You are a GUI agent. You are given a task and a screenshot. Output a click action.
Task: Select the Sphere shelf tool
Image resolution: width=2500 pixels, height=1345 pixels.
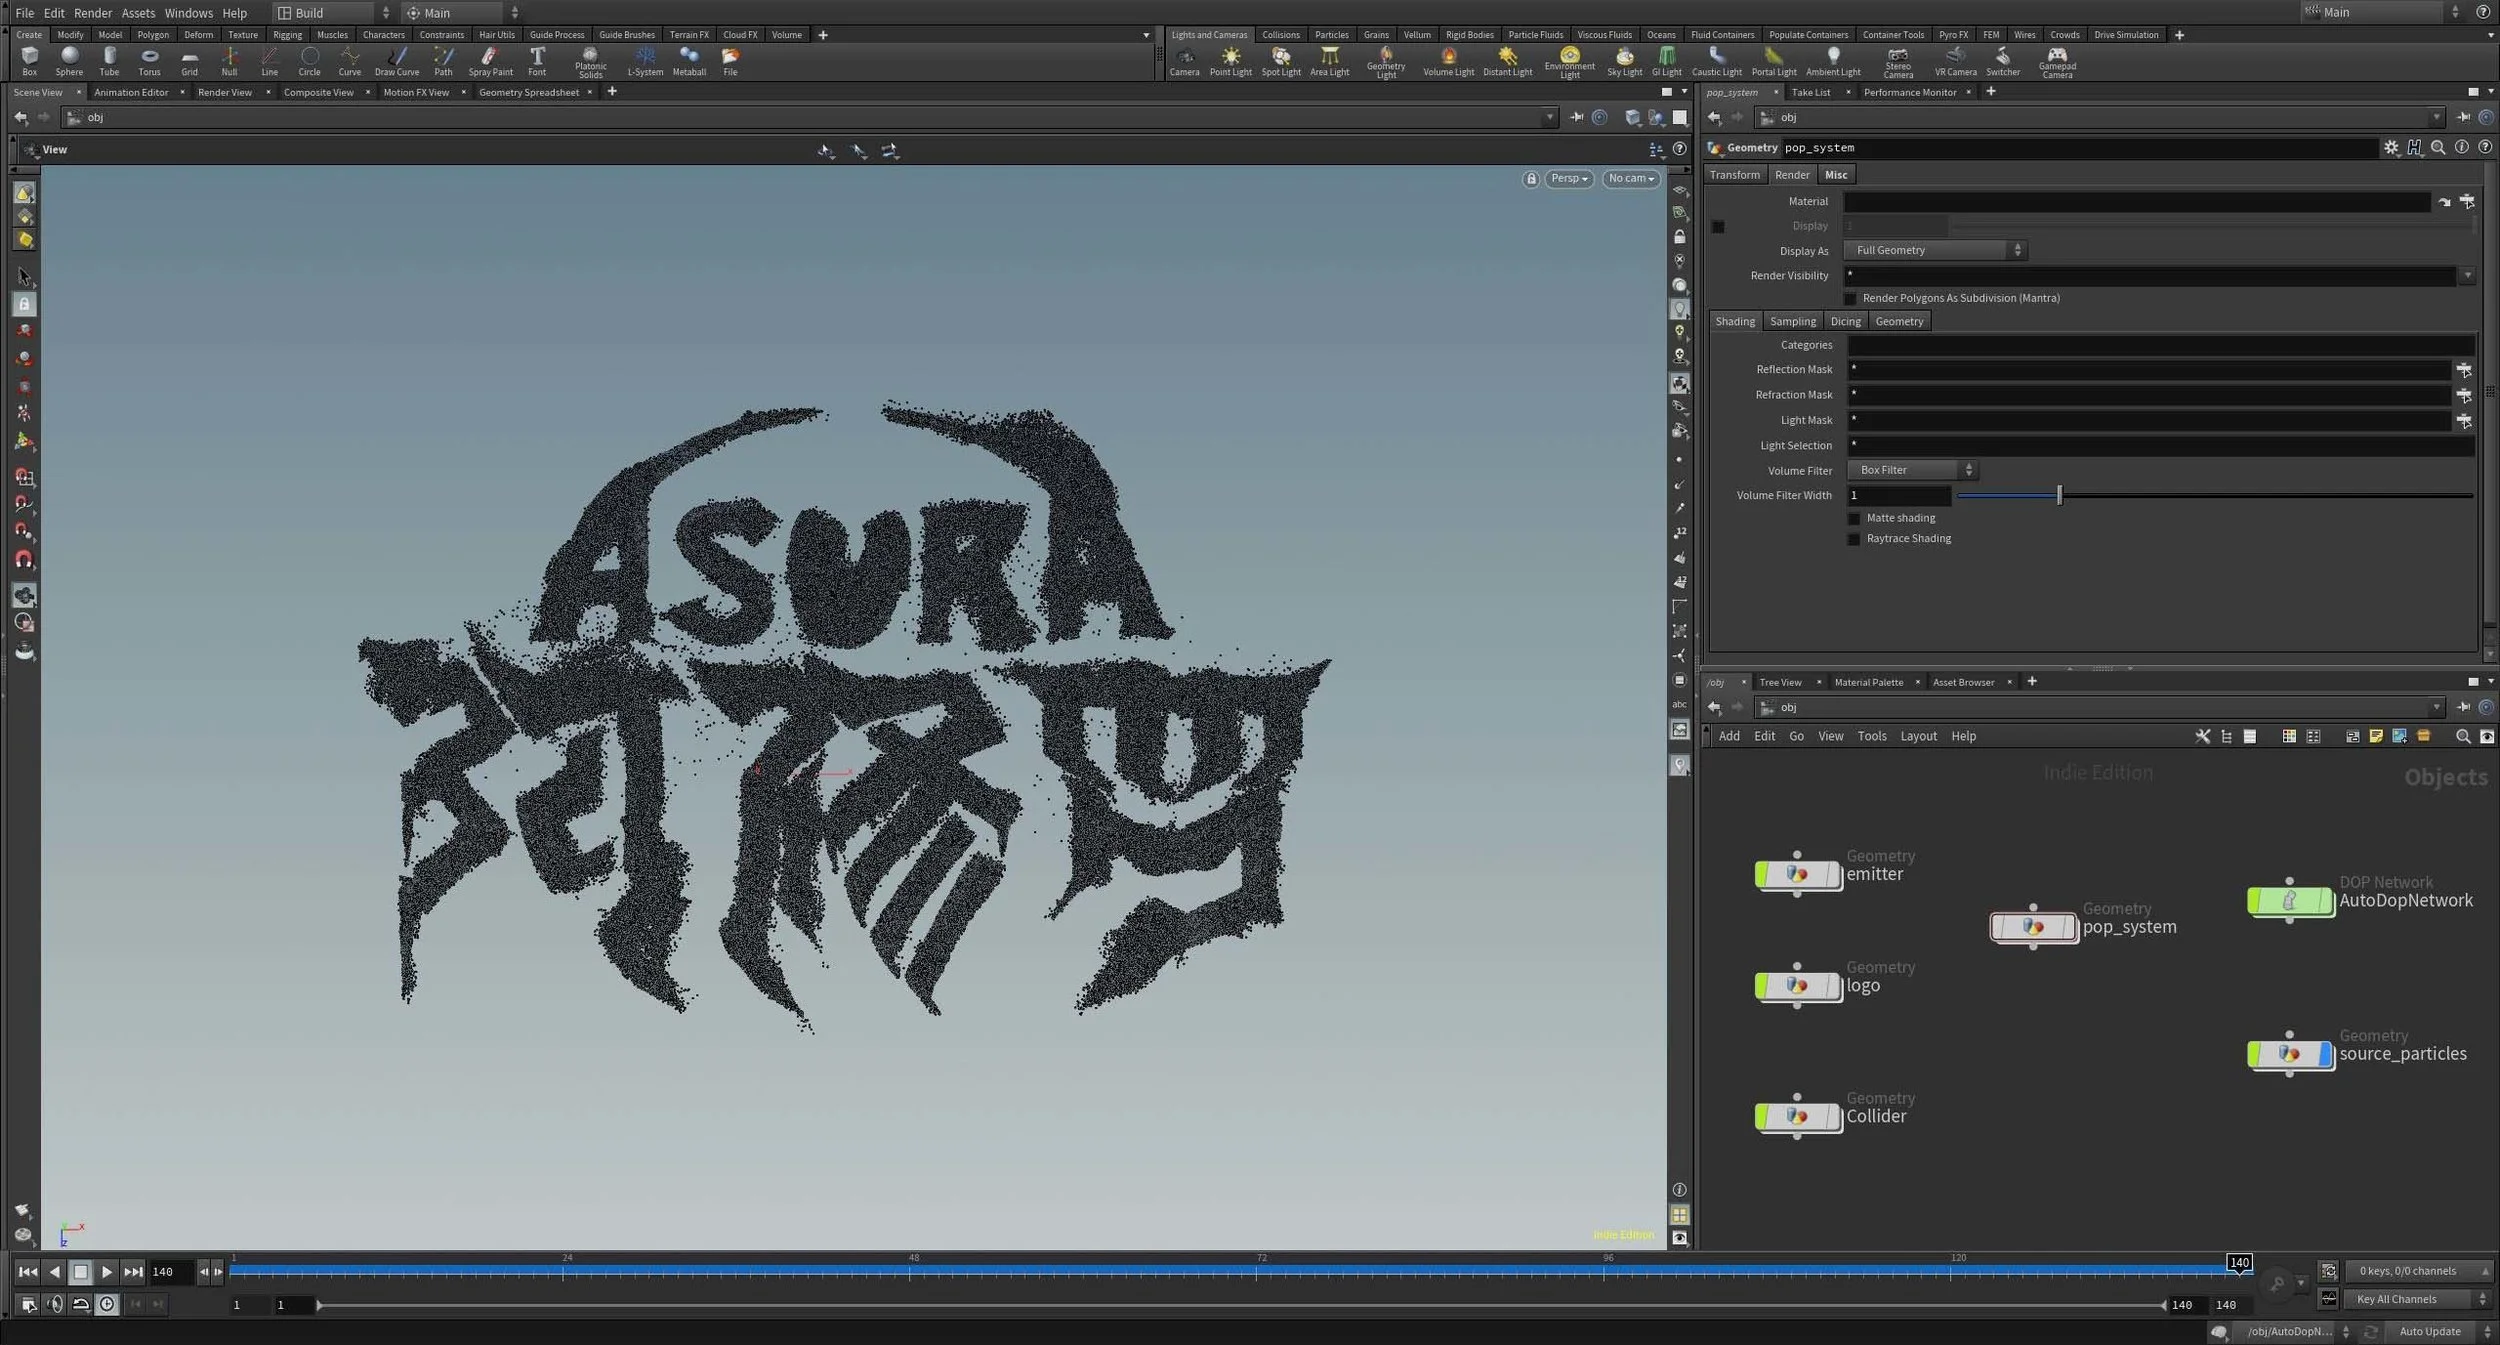69,60
